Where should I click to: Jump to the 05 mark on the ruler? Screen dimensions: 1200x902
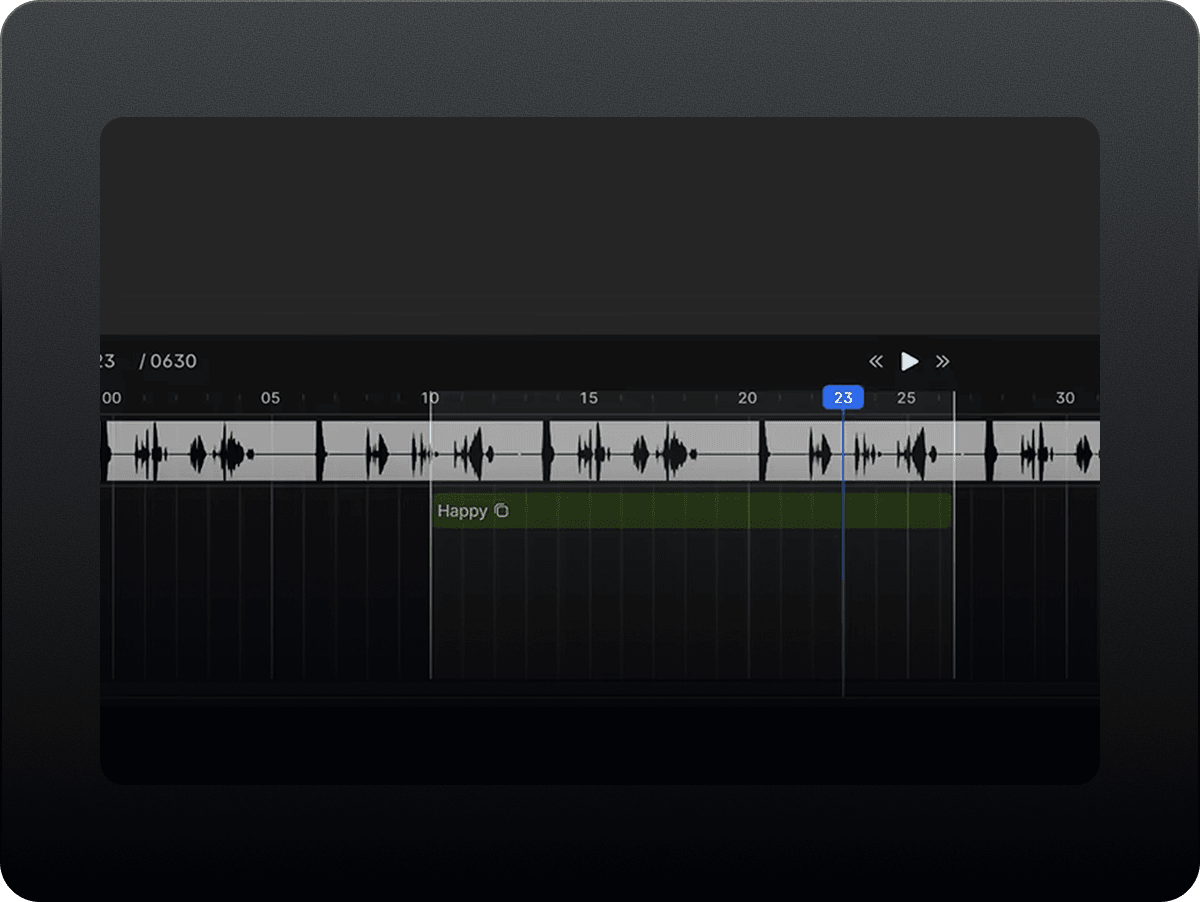[270, 398]
